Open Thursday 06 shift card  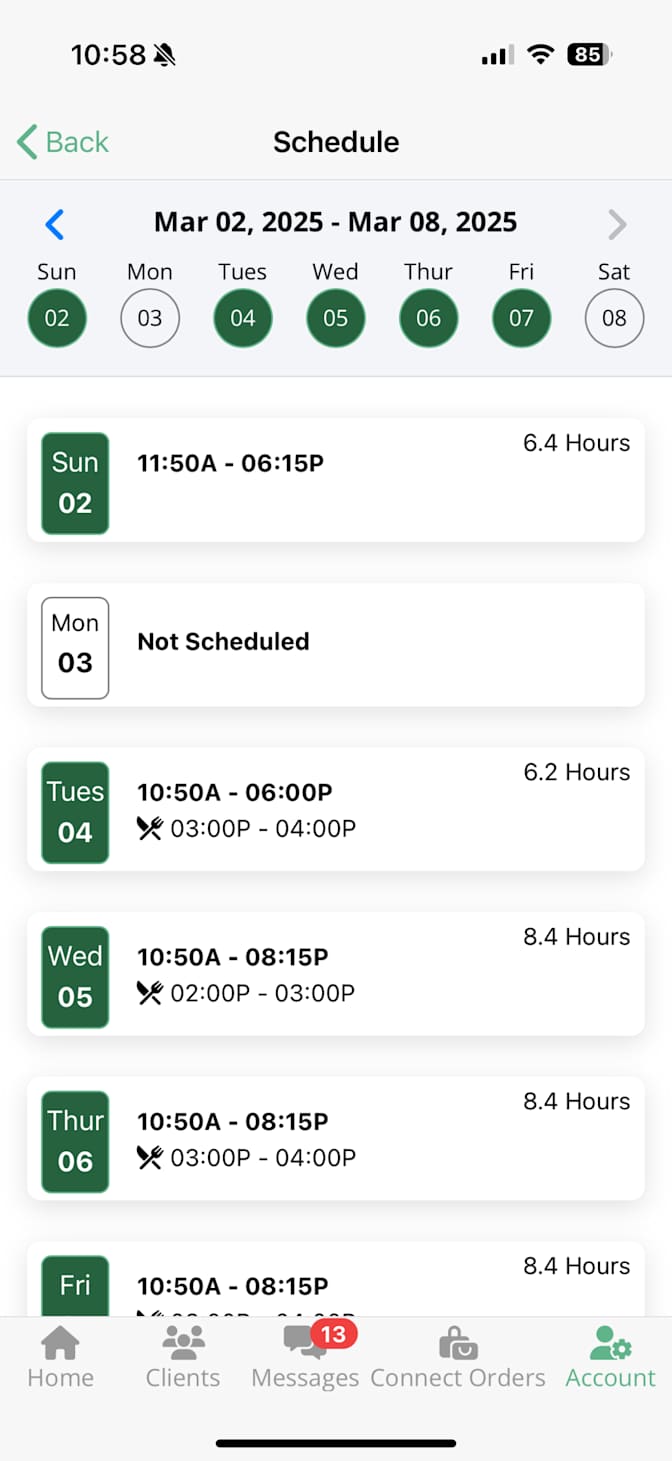pyautogui.click(x=336, y=1138)
